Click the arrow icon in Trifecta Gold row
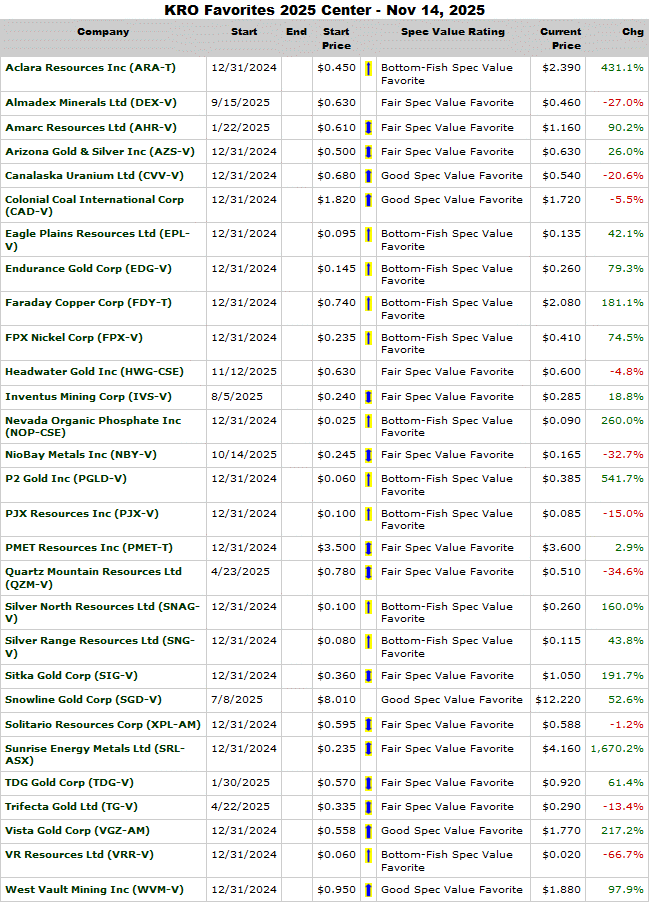The height and width of the screenshot is (903, 650). coord(368,807)
